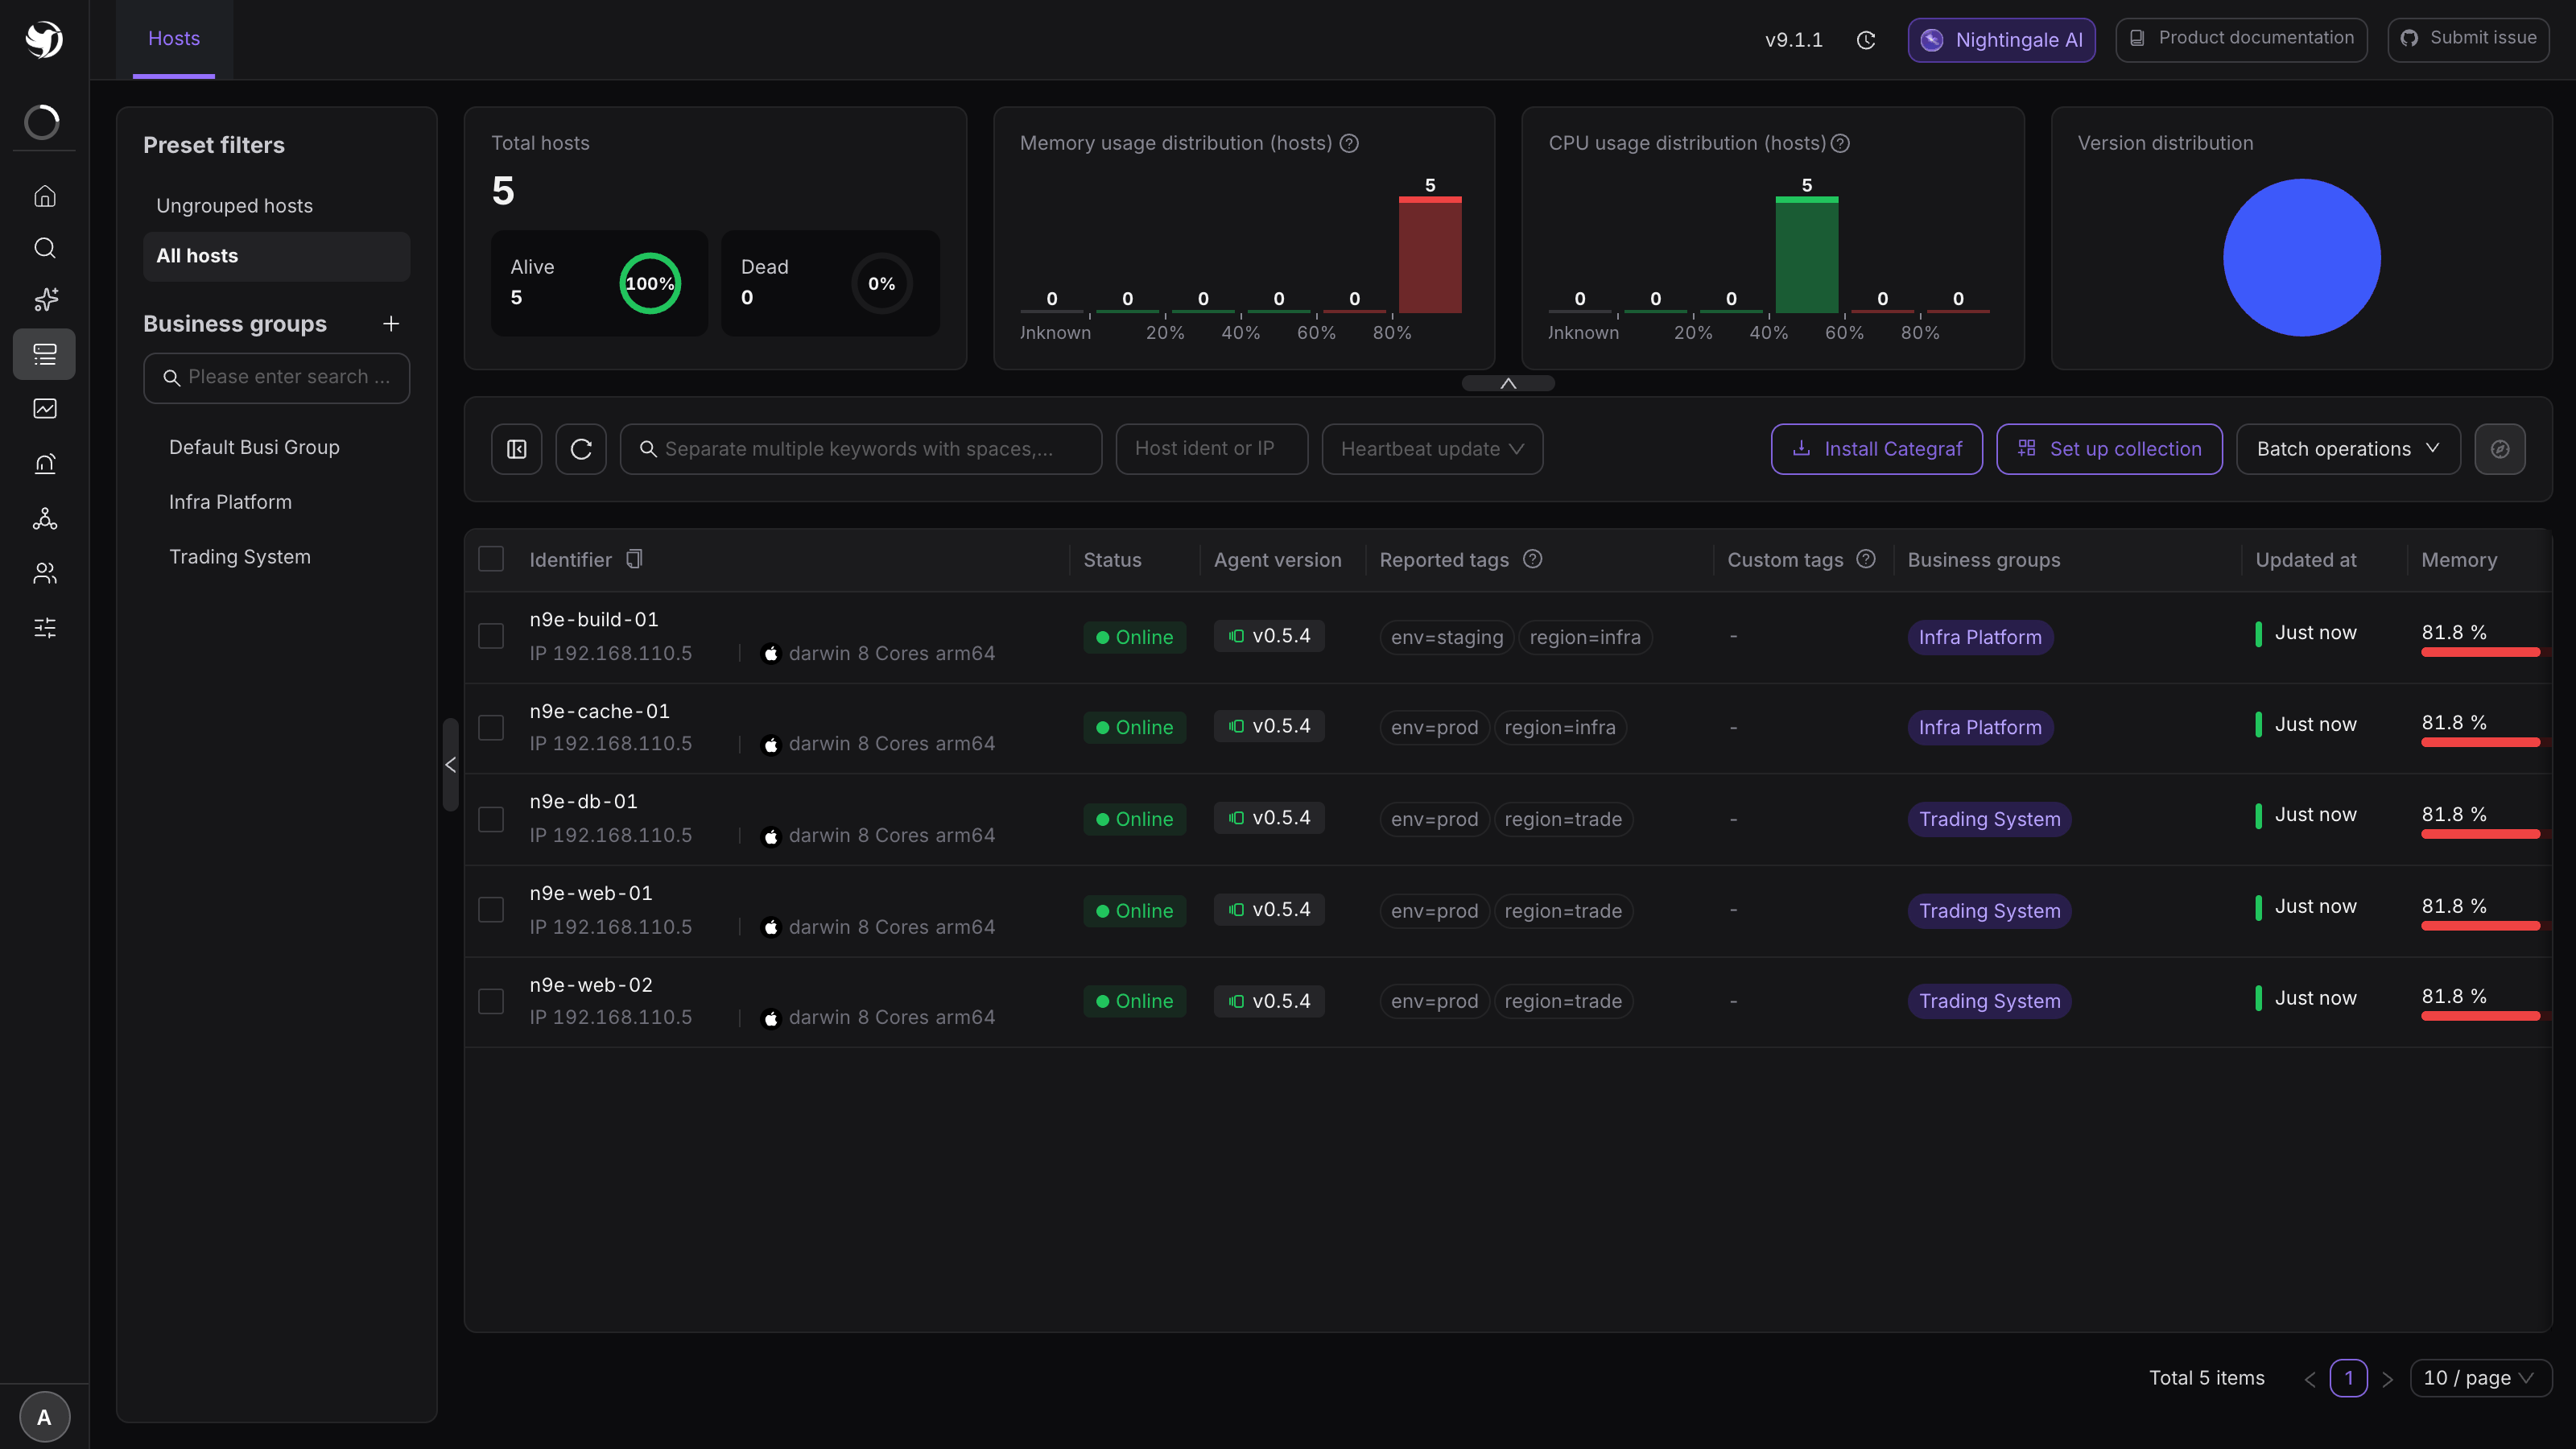Image resolution: width=2576 pixels, height=1449 pixels.
Task: Open Custom tags help icon
Action: coord(1866,559)
